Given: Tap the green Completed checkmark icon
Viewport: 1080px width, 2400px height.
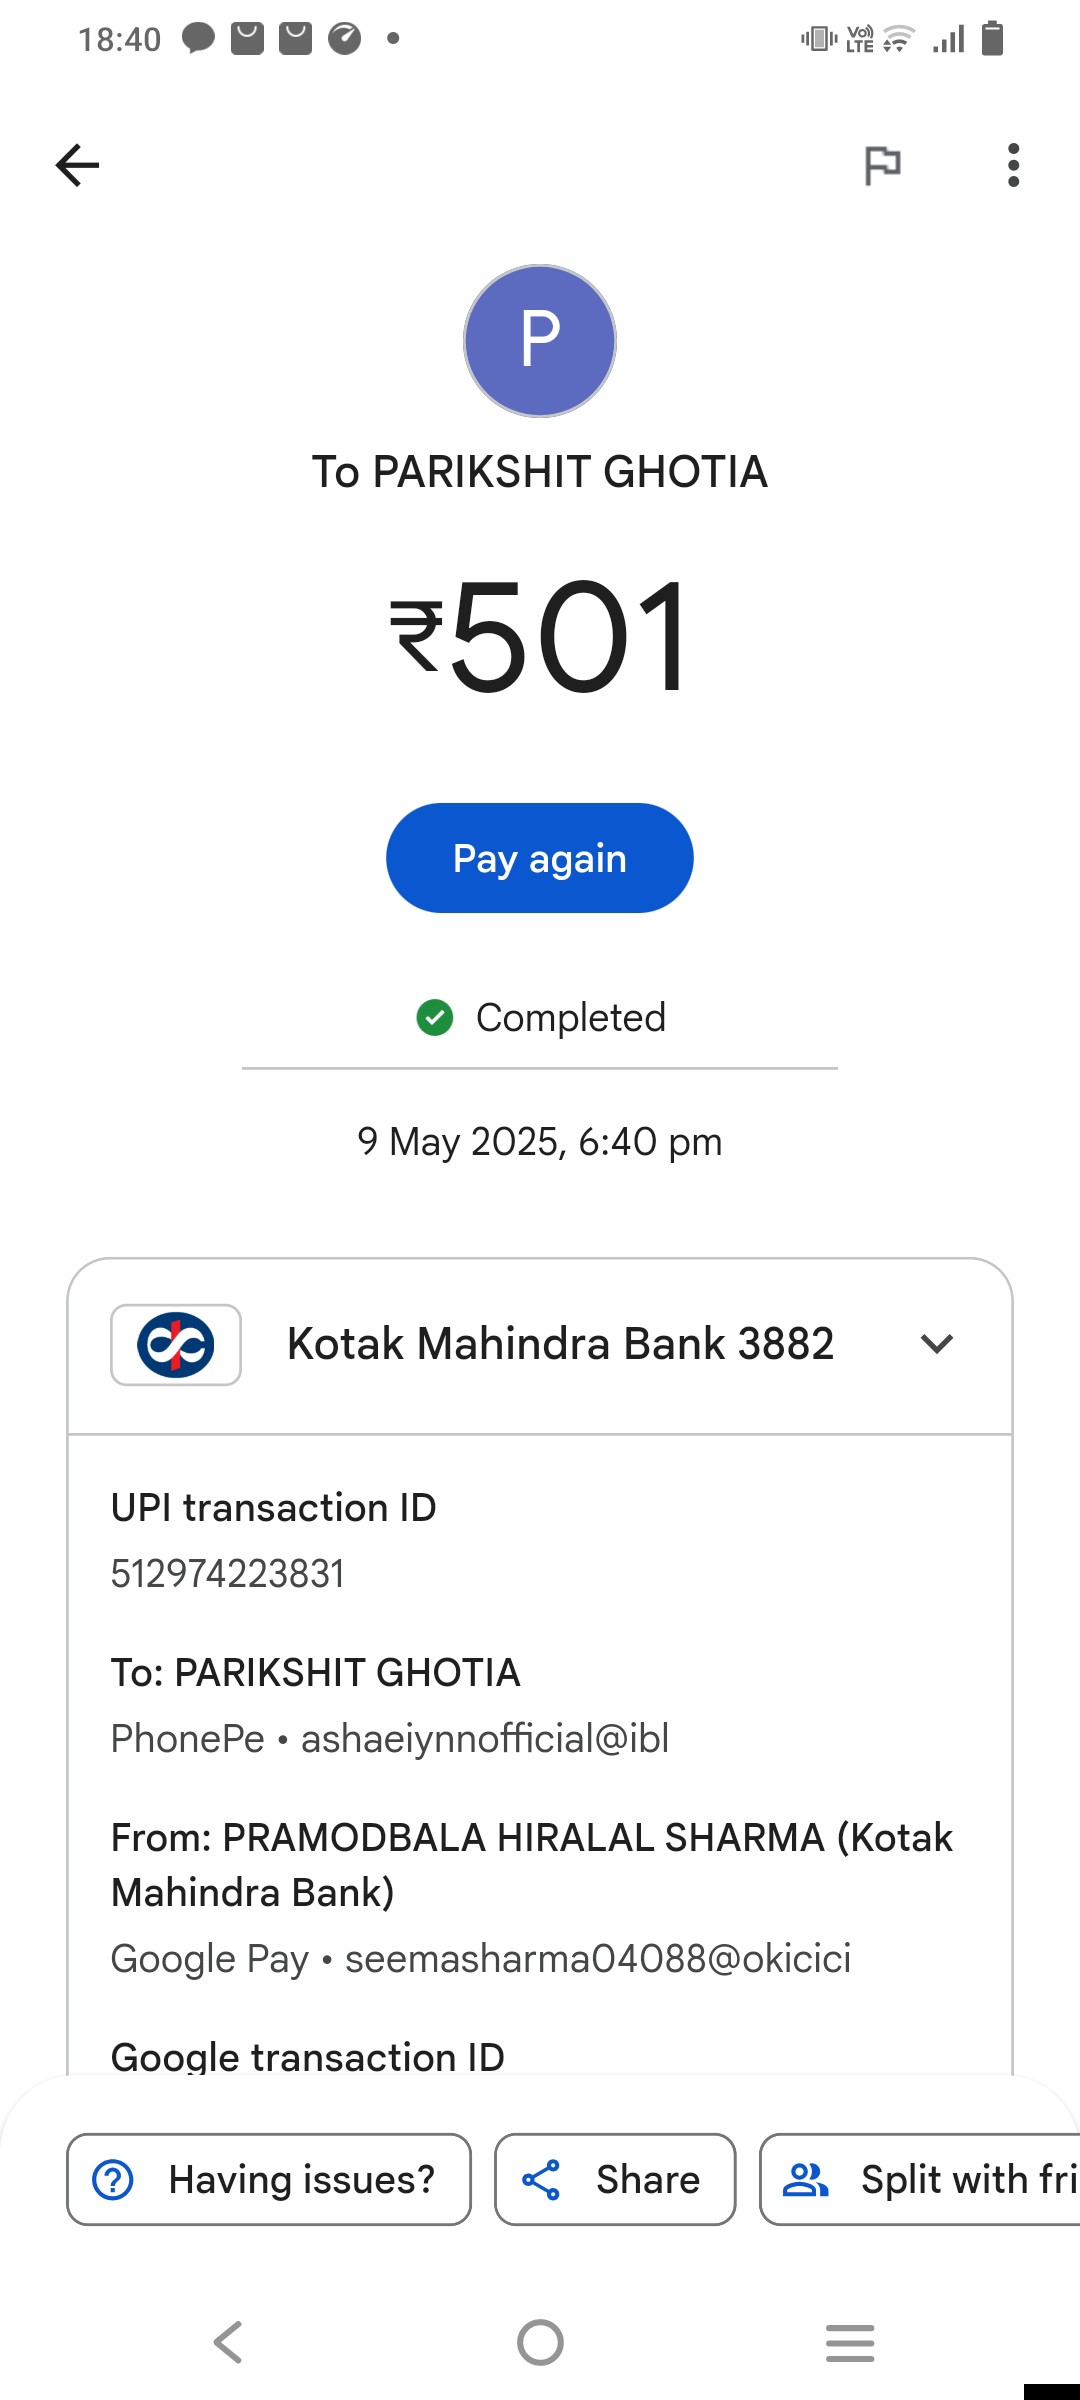Looking at the screenshot, I should coord(435,1018).
